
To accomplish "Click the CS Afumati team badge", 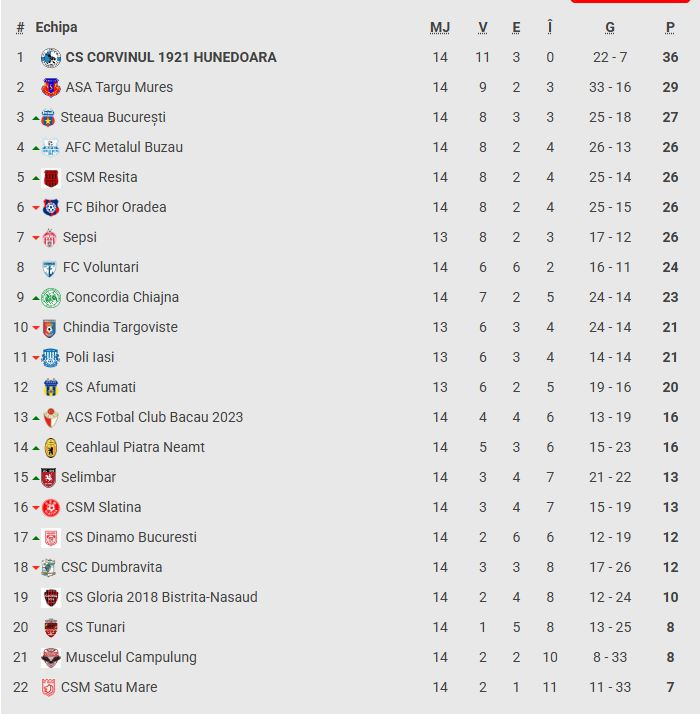I will click(x=51, y=388).
